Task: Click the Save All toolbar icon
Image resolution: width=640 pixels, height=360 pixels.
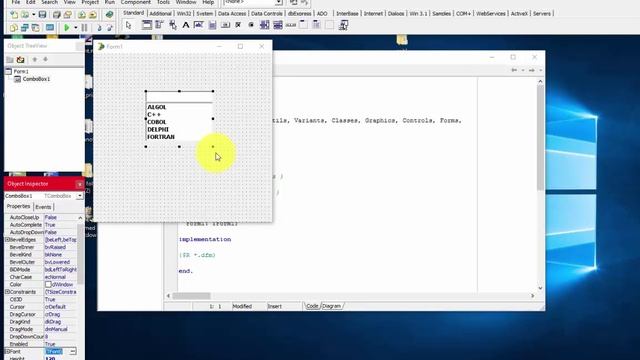Action: coord(57,15)
